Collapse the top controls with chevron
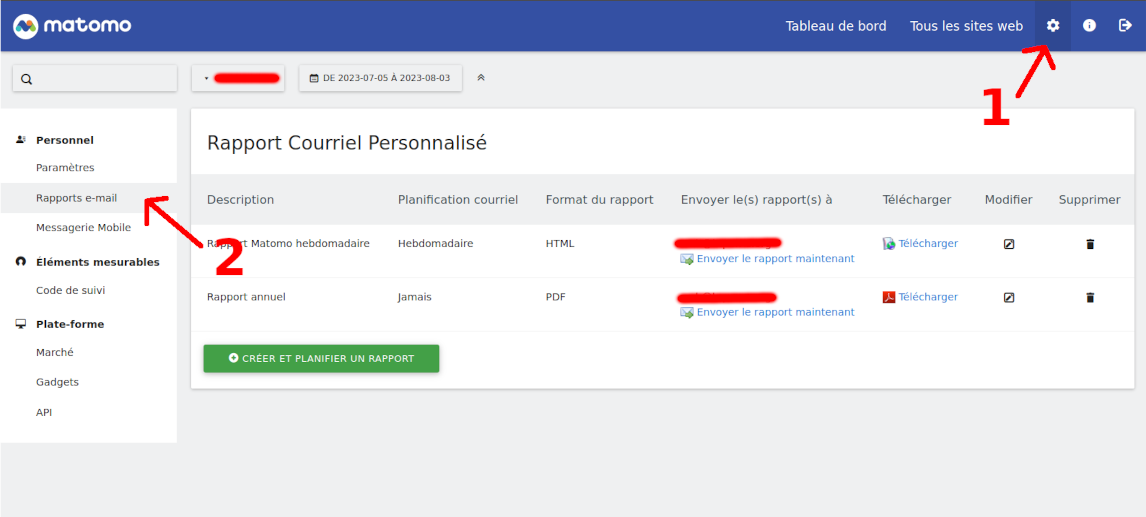 pos(481,78)
